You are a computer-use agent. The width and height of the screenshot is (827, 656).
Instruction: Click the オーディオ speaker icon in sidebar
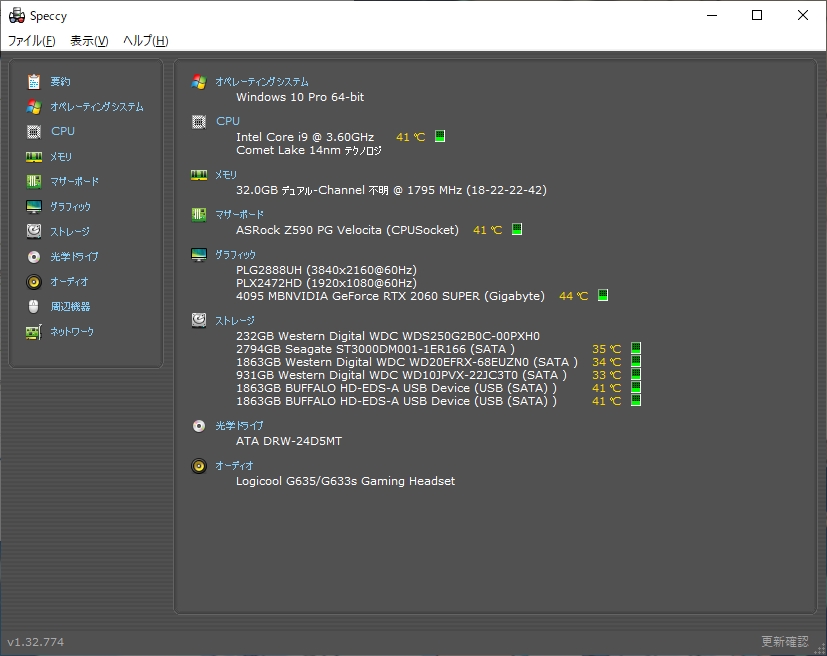(x=34, y=281)
